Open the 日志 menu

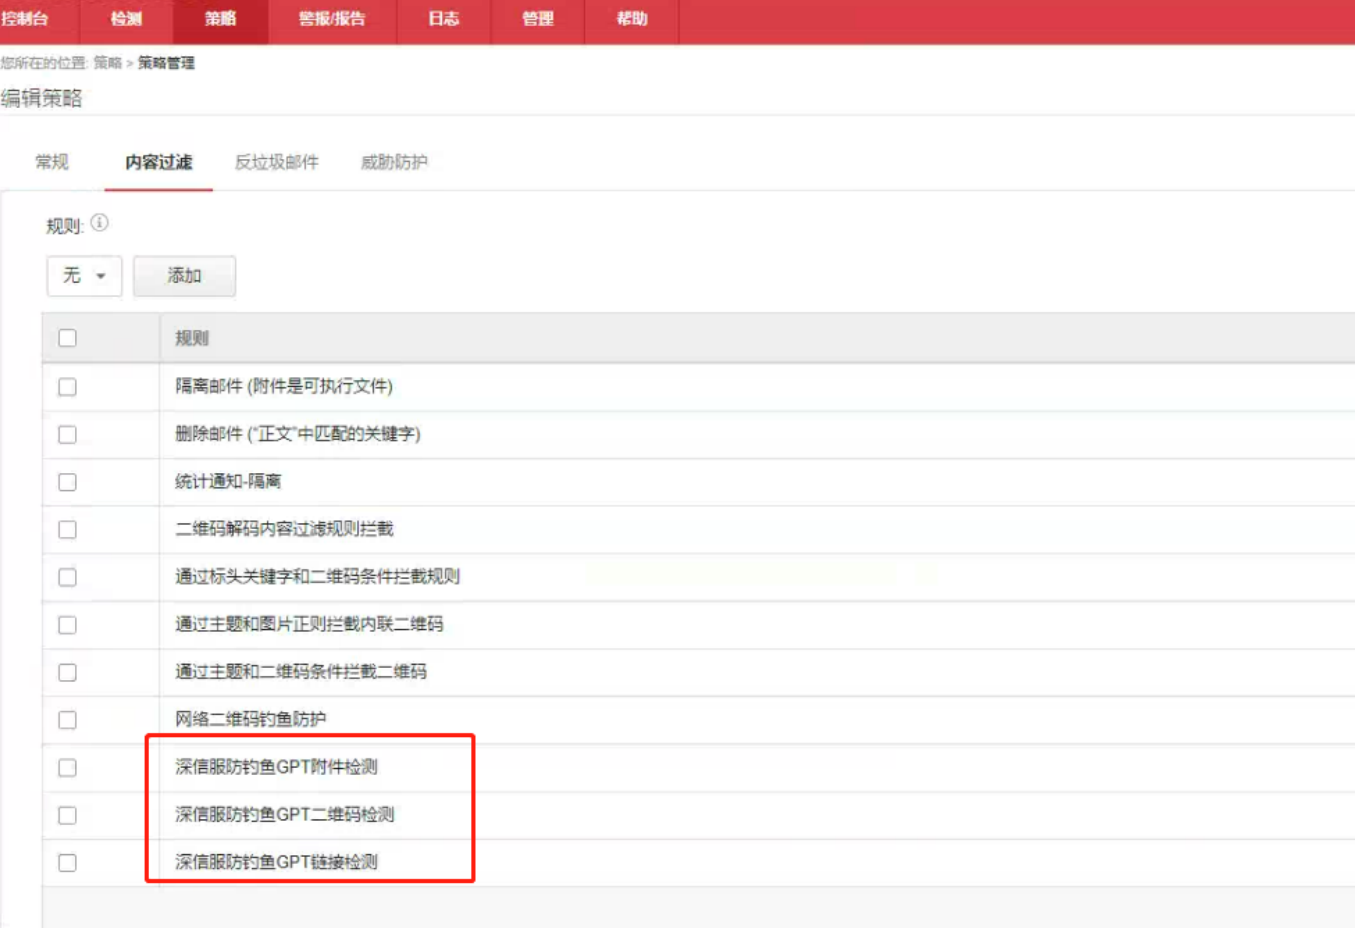[x=443, y=19]
